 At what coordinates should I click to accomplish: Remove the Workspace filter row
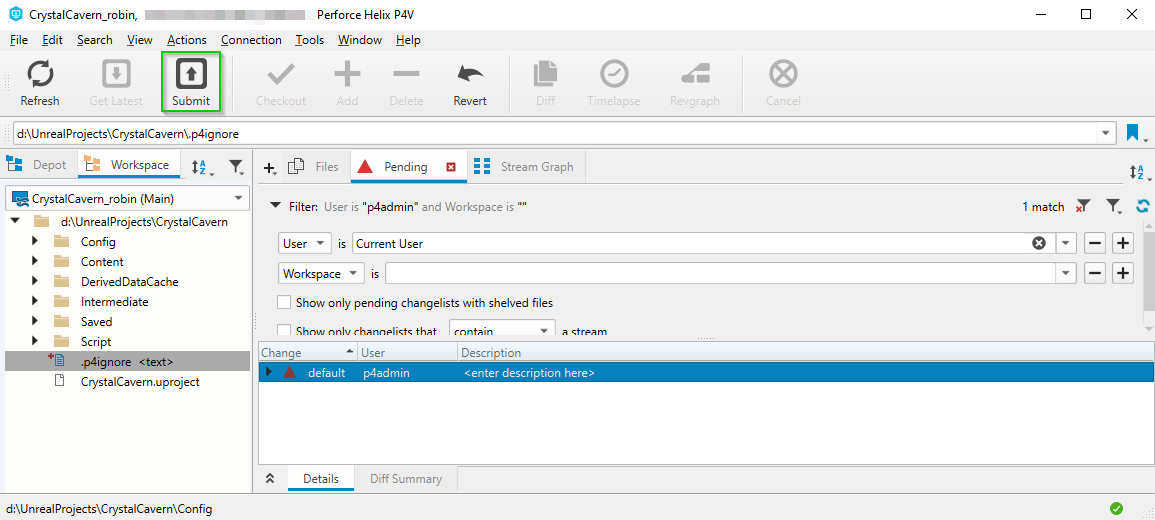(1095, 273)
